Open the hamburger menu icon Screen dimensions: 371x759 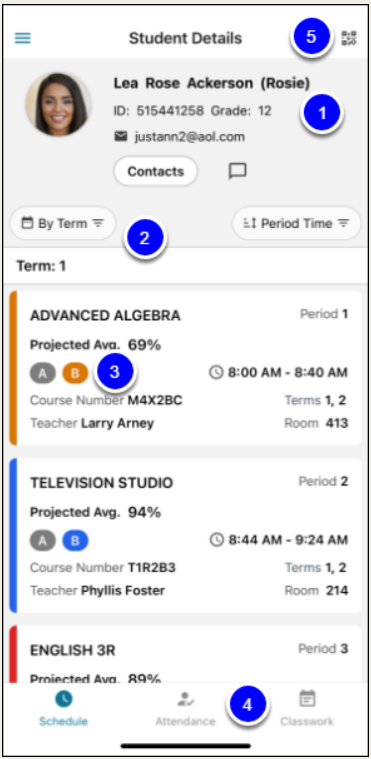[23, 38]
